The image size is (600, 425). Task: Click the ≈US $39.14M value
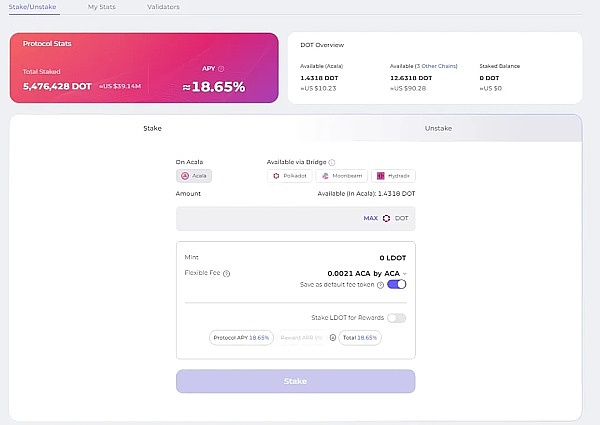click(x=120, y=86)
